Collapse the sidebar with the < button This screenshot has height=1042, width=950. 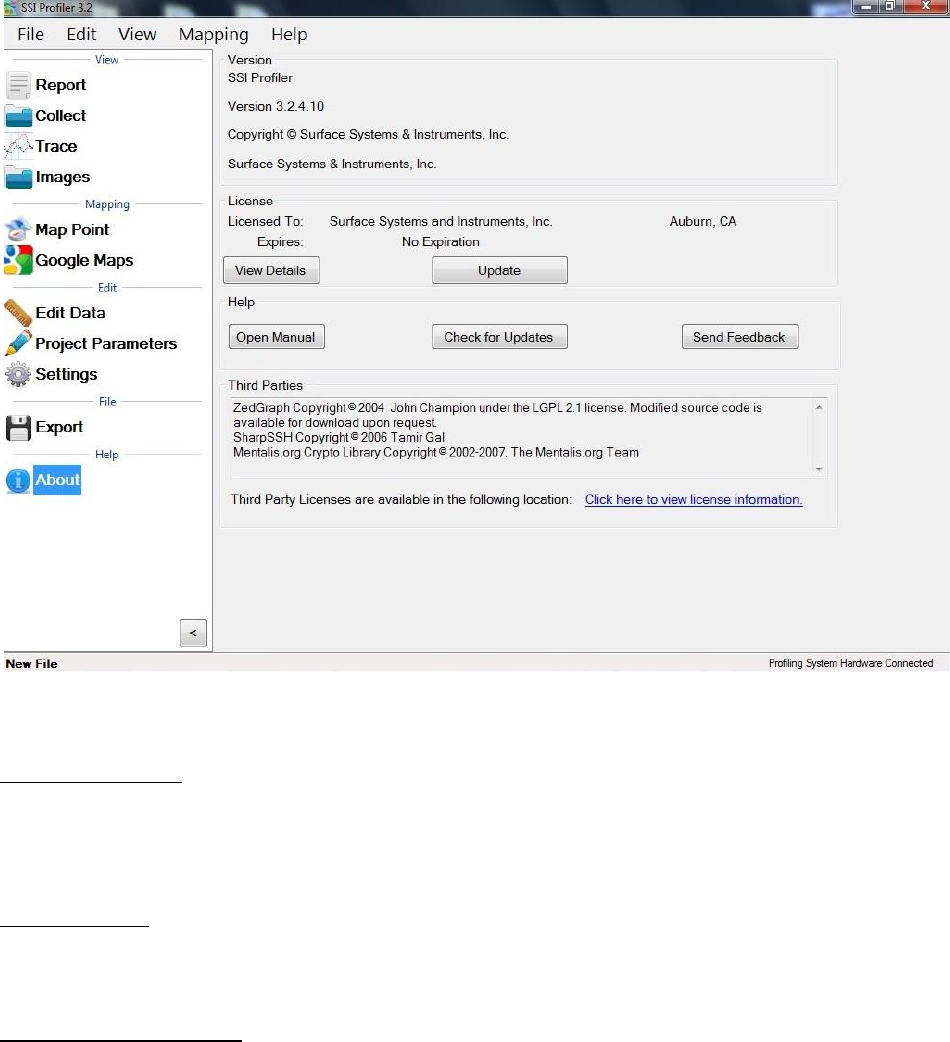pyautogui.click(x=193, y=633)
